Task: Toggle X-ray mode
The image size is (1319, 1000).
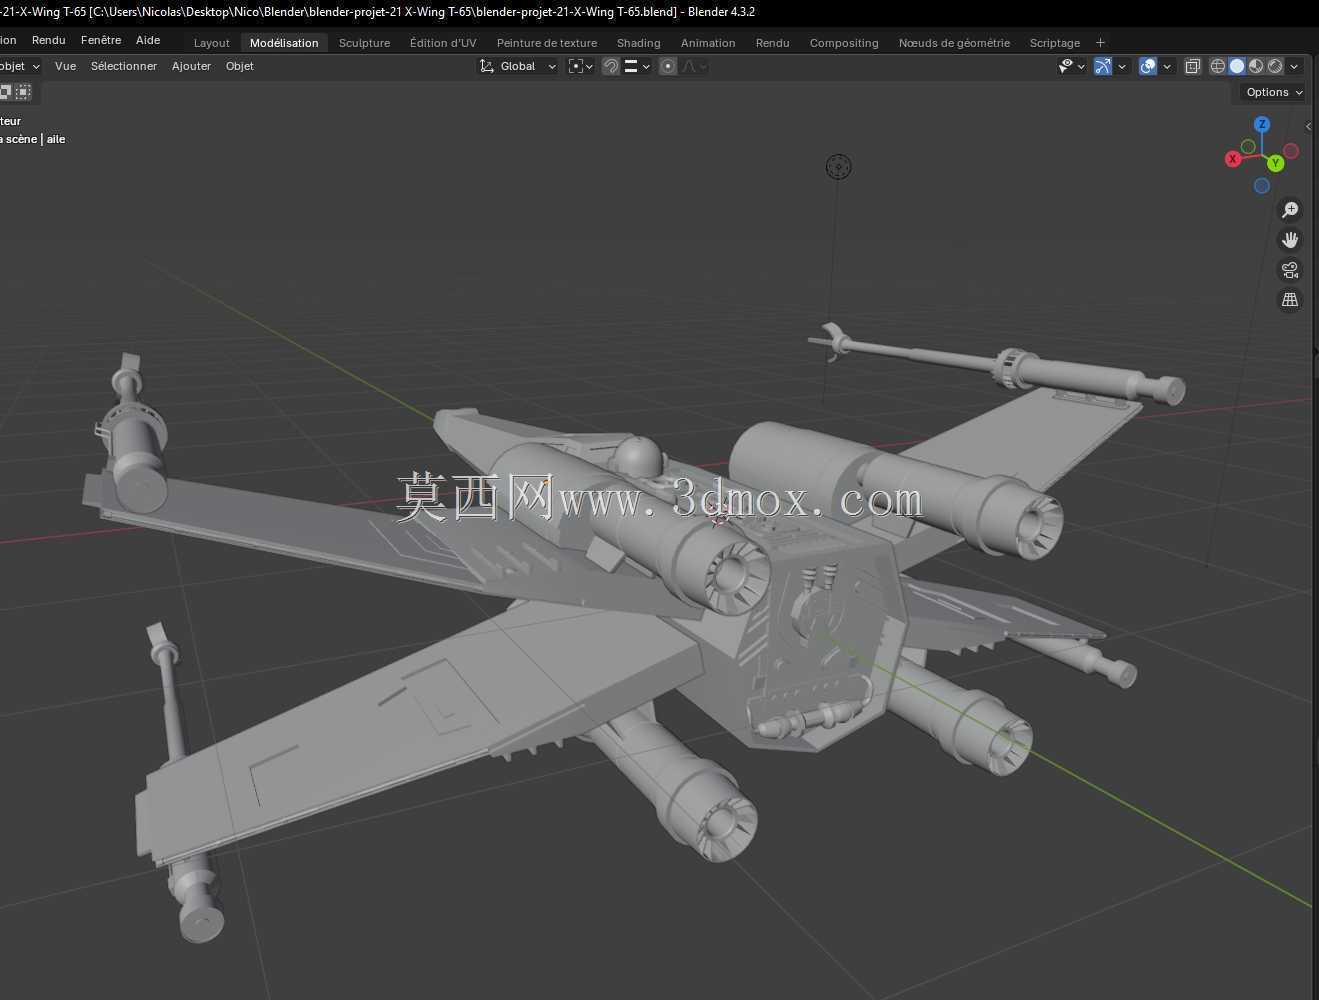Action: click(1192, 66)
